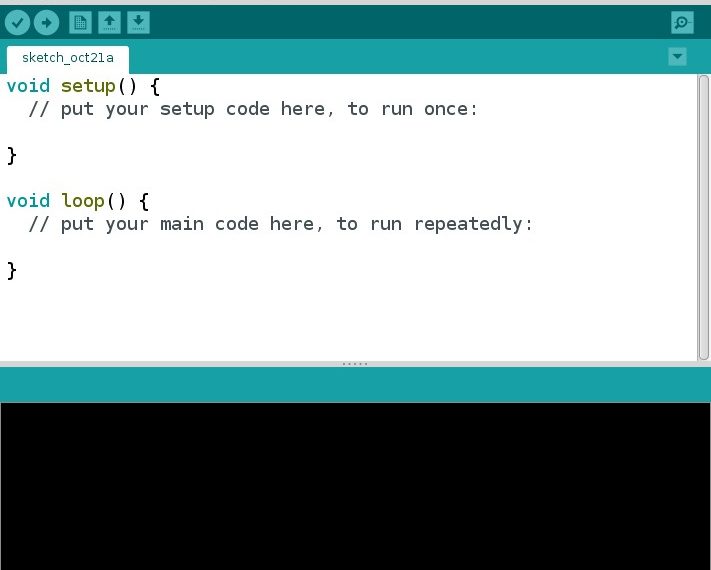Click the 'void' keyword before setup

28,86
